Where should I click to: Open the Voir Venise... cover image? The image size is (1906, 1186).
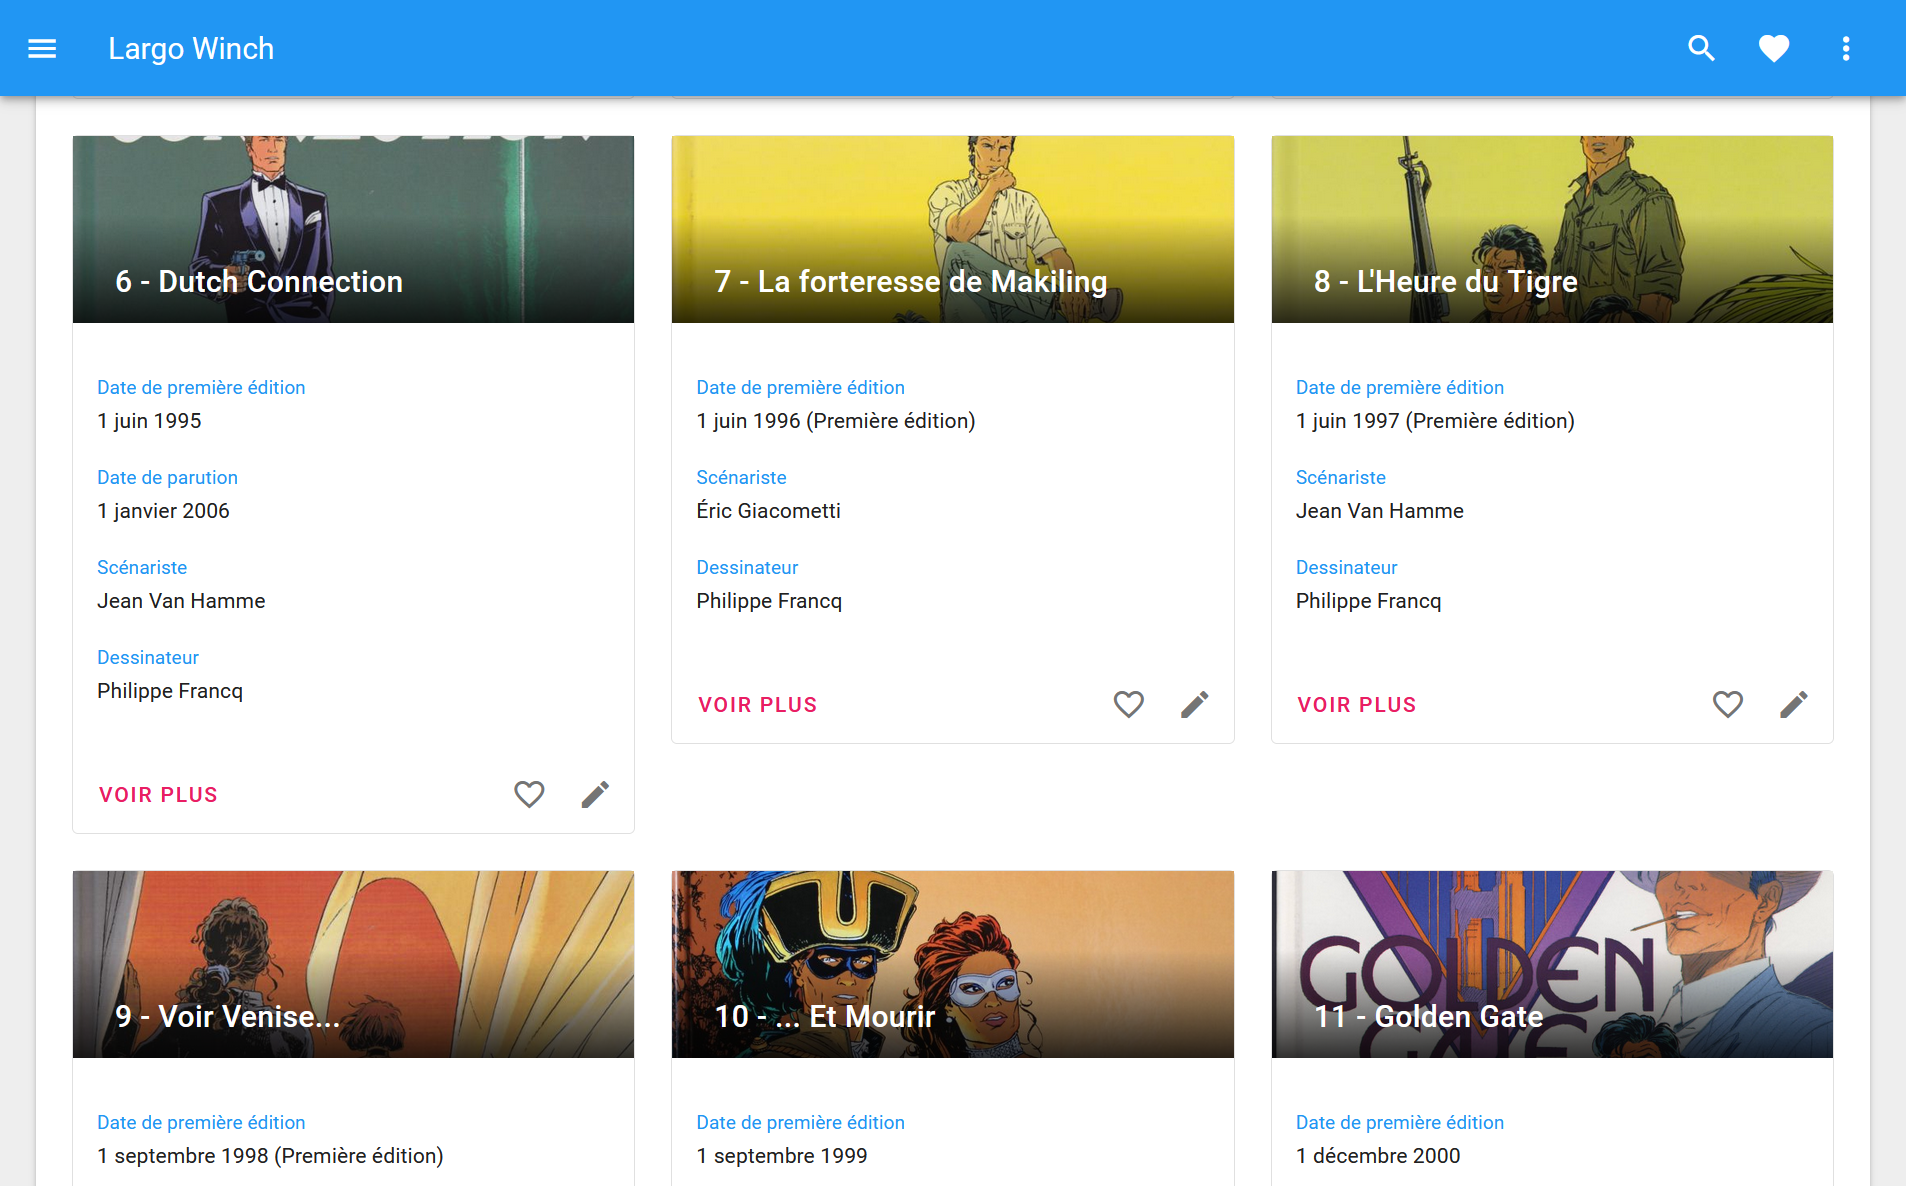point(353,964)
